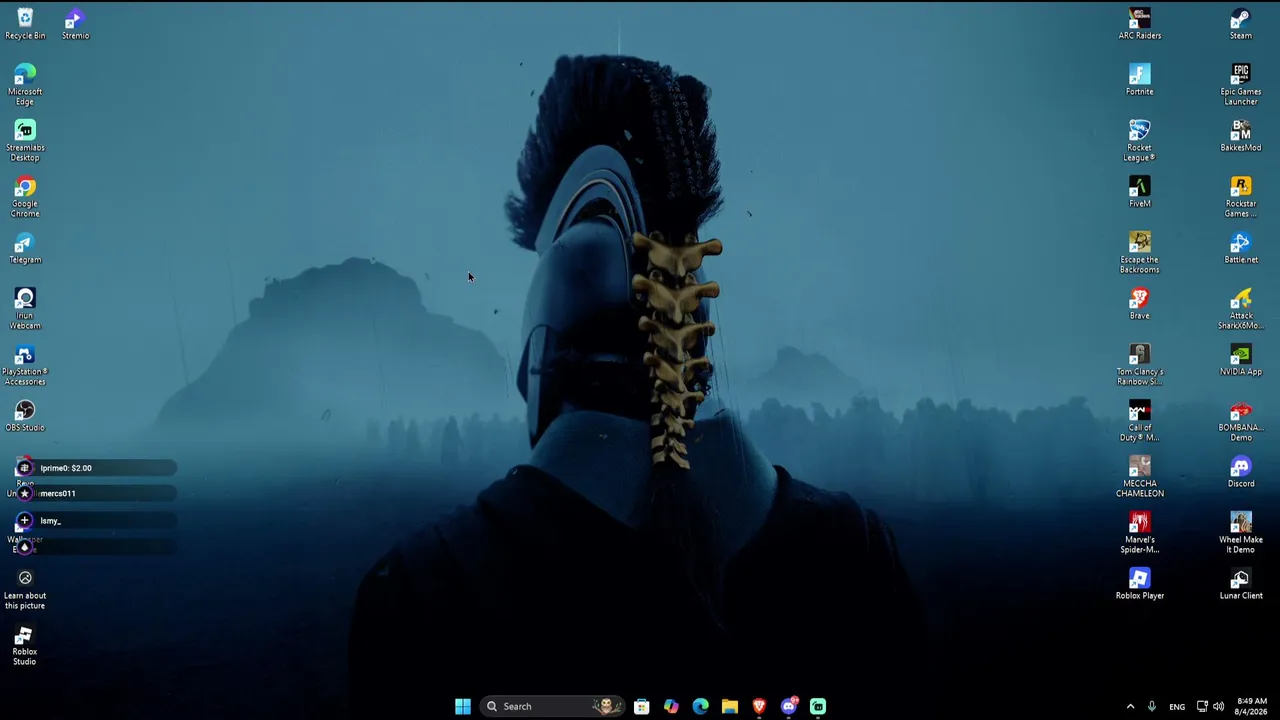Click the OBS Studio desktop icon
This screenshot has height=720, width=1280.
(25, 416)
